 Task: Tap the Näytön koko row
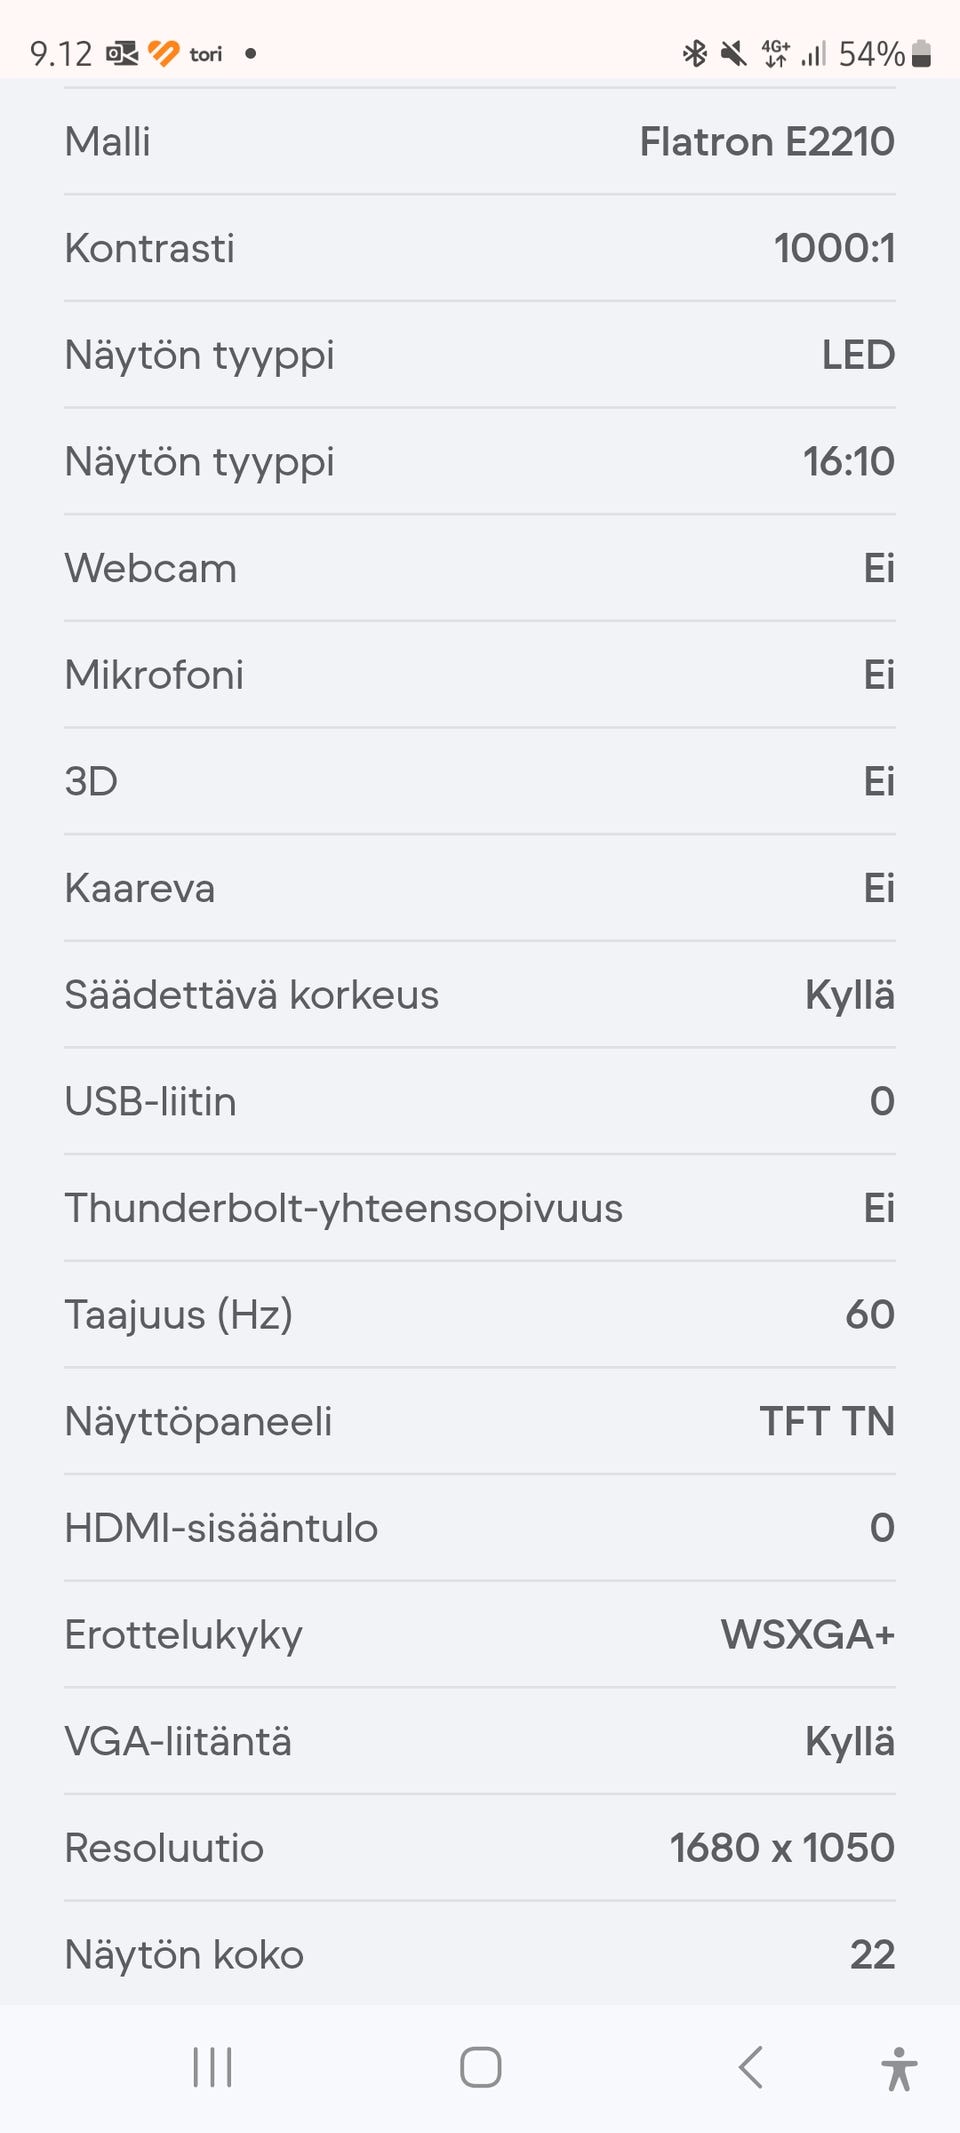click(x=480, y=1954)
